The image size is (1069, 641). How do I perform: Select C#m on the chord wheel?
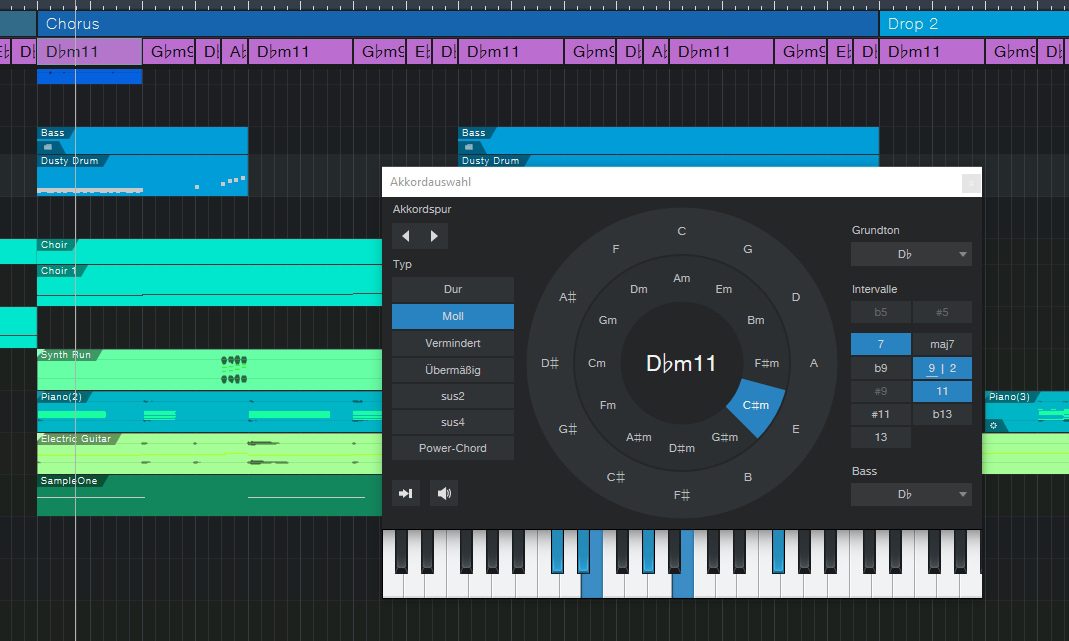756,405
